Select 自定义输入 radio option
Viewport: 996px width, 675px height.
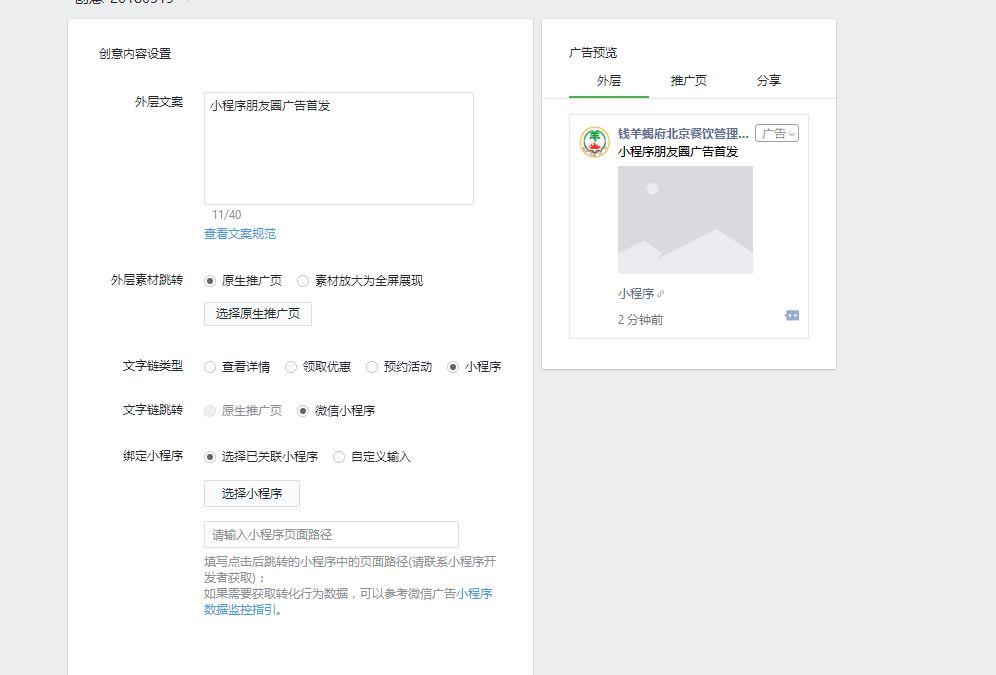pos(339,457)
